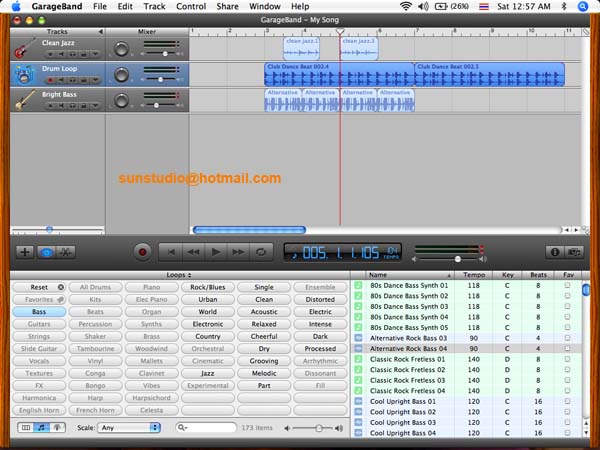The image size is (600, 450).
Task: Toggle record enable on Drum Loop track
Action: pyautogui.click(x=50, y=80)
